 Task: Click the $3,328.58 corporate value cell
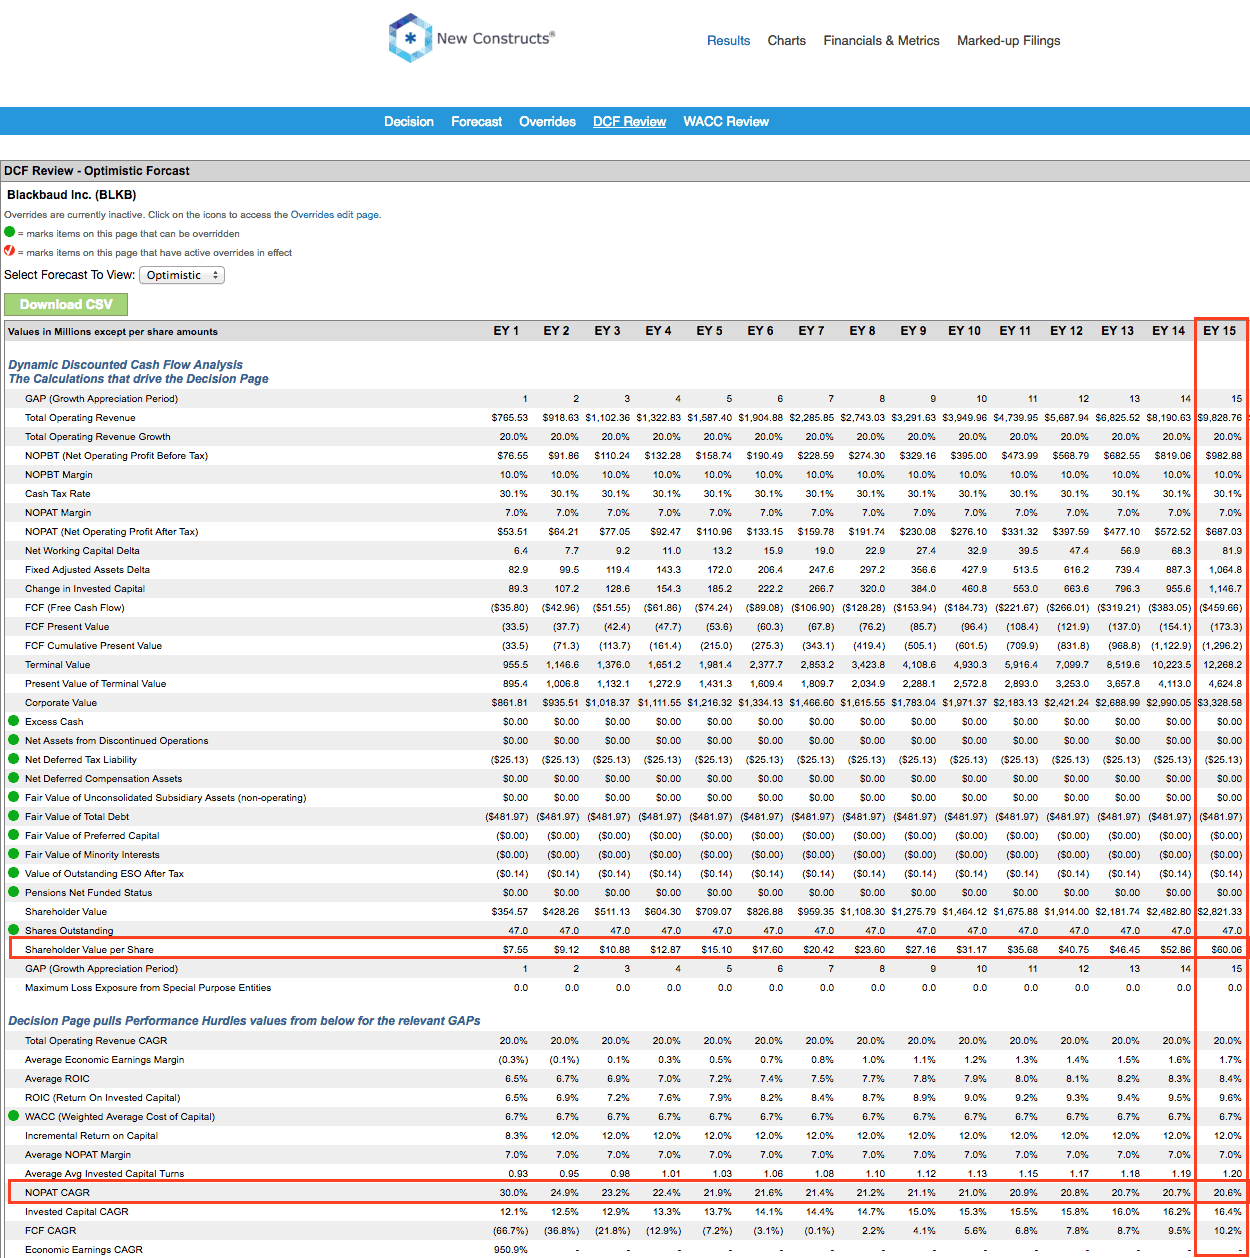[1220, 703]
